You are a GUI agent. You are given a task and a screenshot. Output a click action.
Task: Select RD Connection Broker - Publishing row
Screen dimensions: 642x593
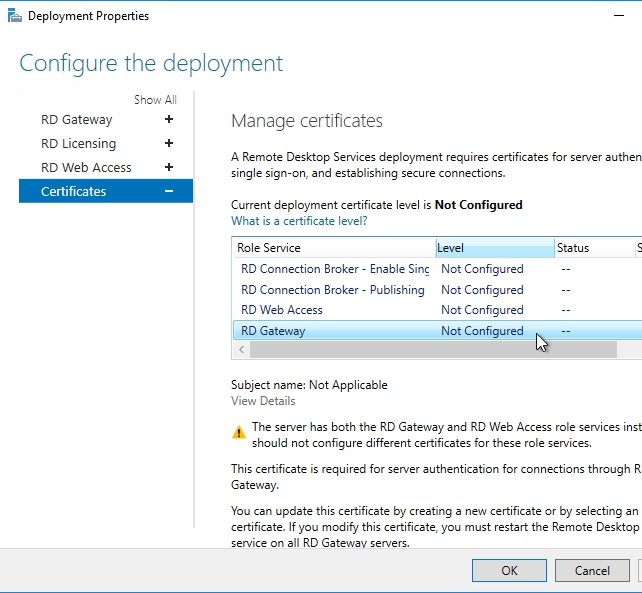[333, 290]
